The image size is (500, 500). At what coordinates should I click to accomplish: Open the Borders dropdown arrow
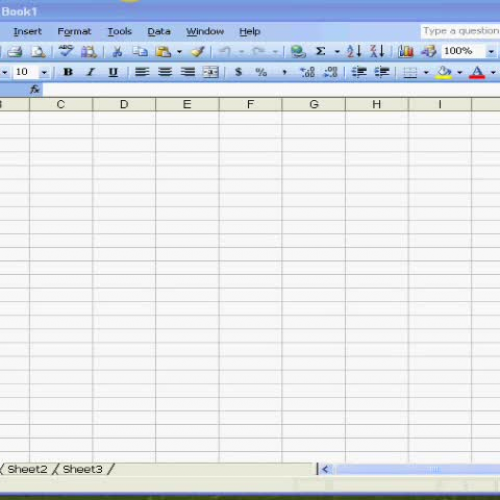pos(426,72)
